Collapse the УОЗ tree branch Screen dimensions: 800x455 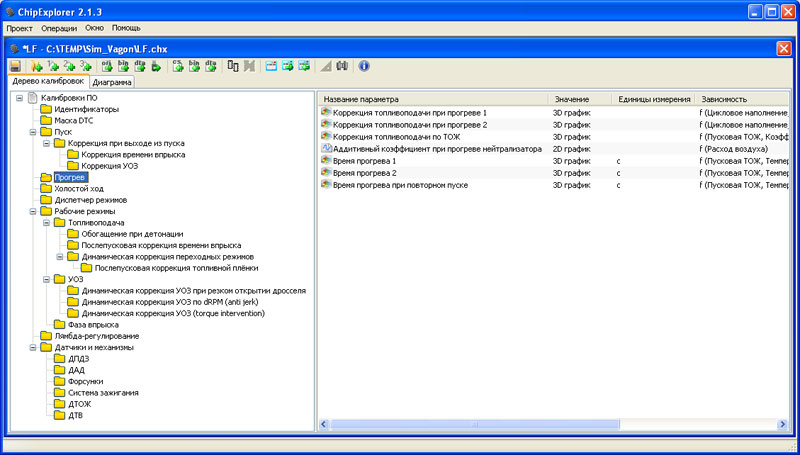tap(46, 279)
